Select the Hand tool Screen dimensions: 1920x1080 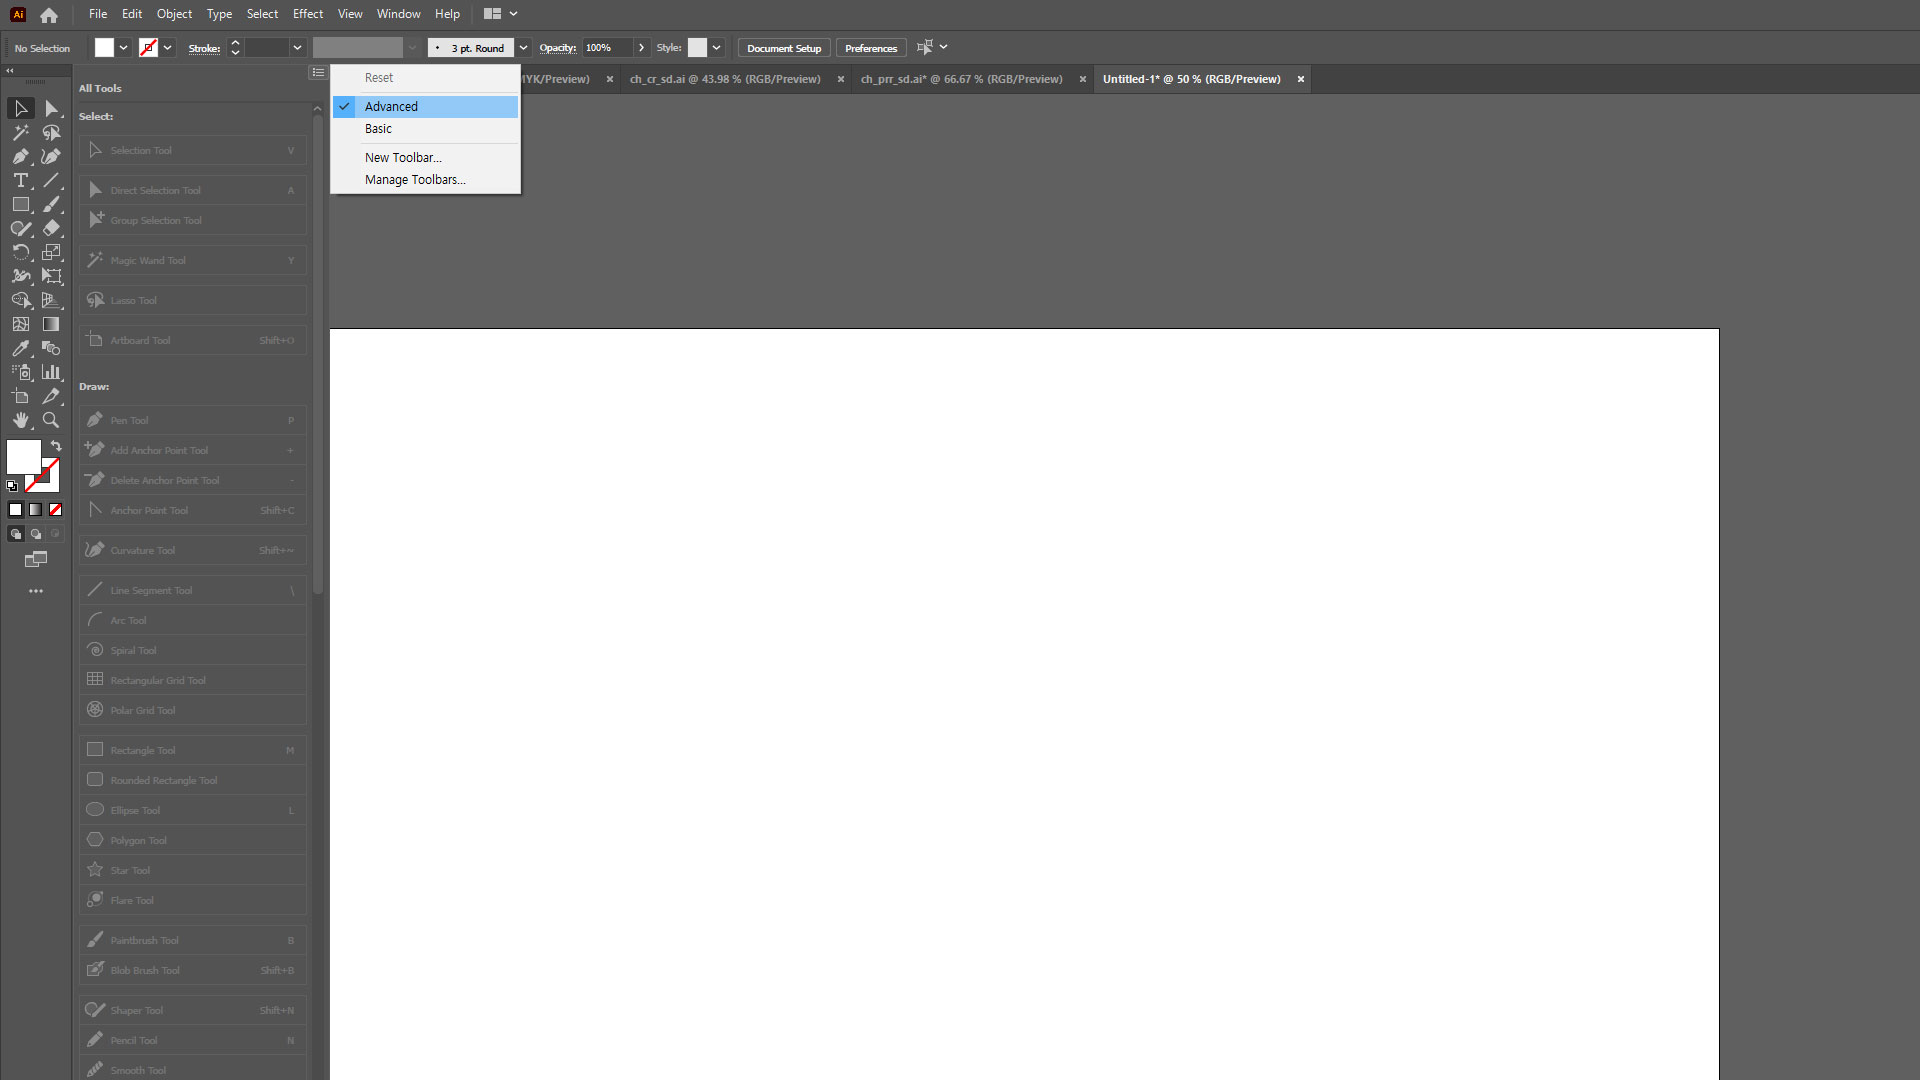click(20, 420)
